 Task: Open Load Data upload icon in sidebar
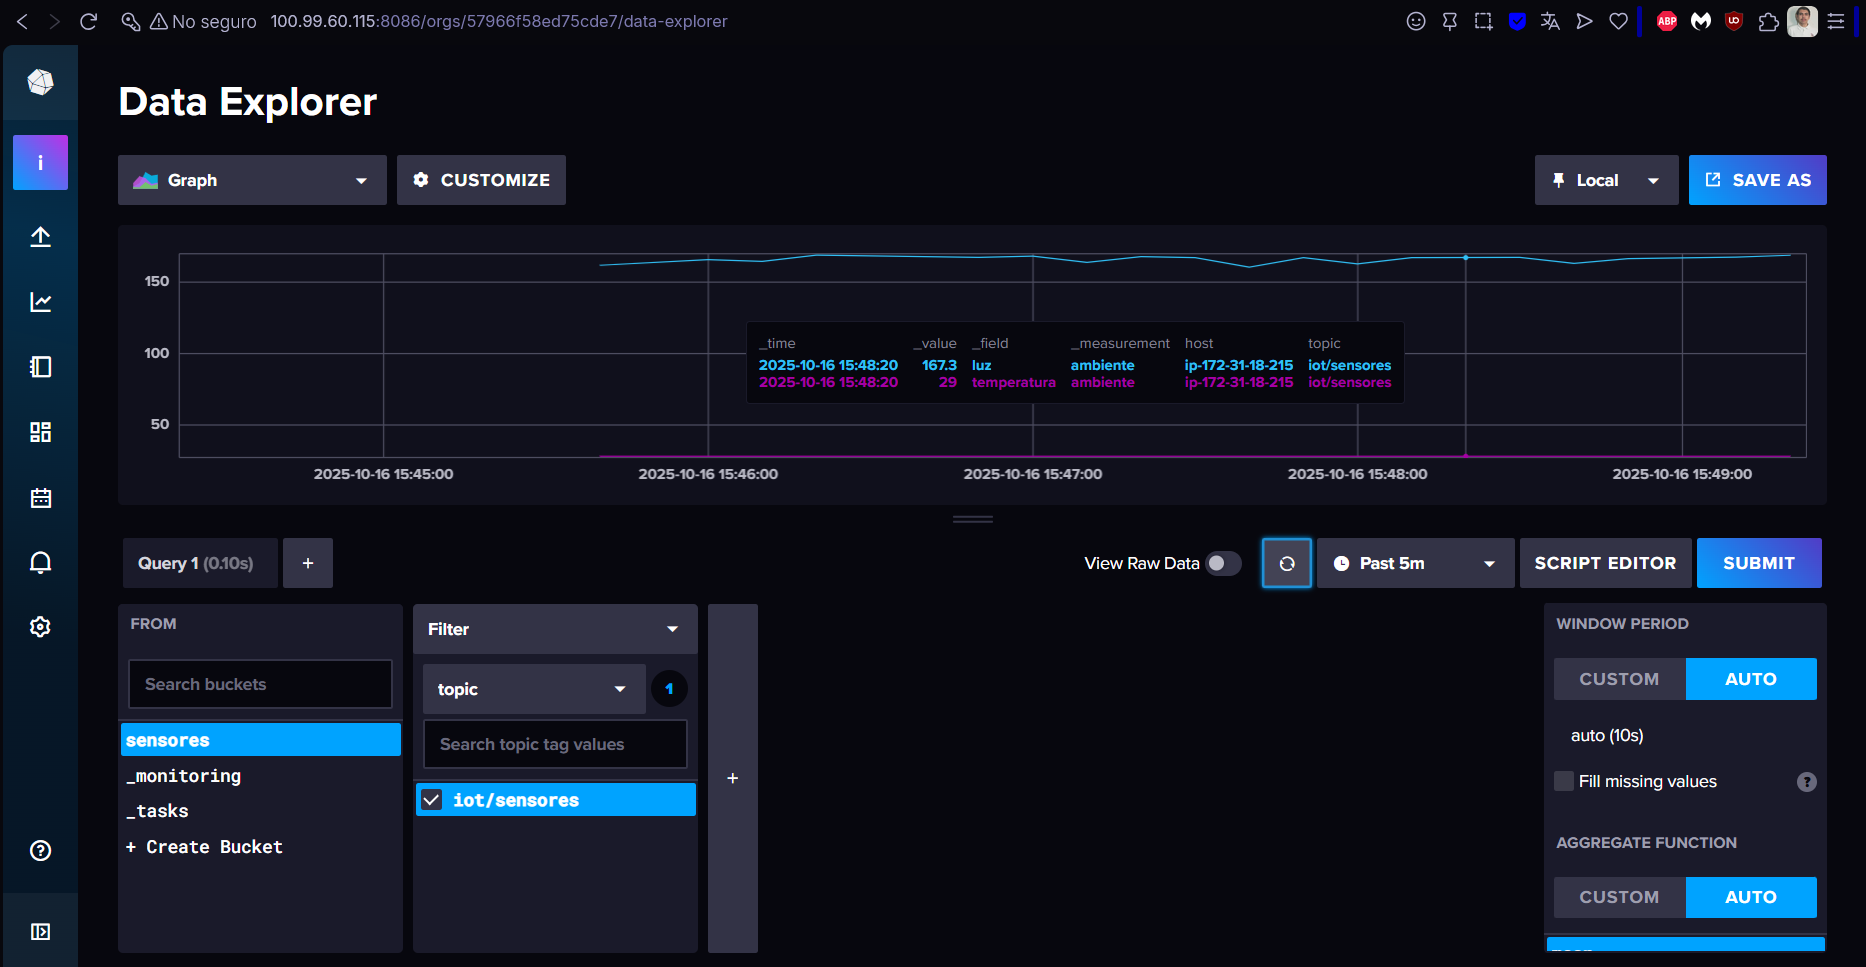40,237
